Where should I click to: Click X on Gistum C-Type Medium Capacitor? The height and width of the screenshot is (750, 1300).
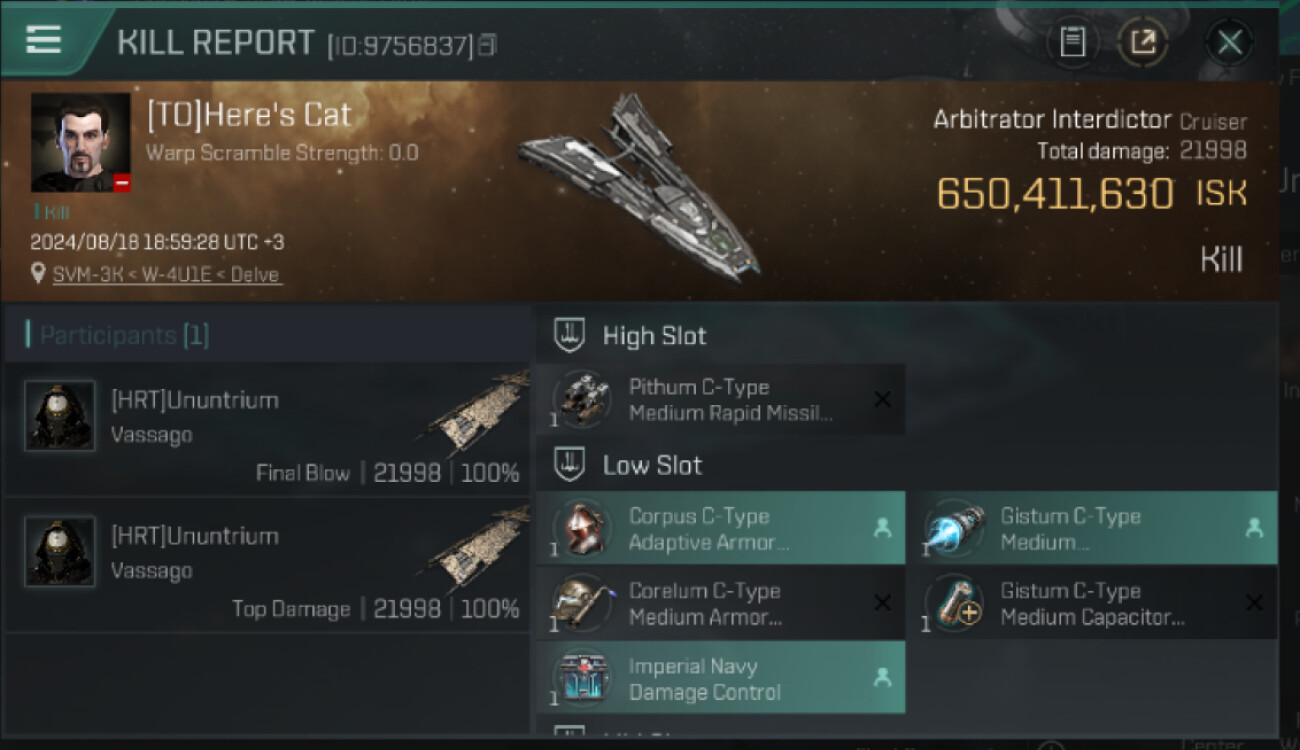(x=1254, y=603)
